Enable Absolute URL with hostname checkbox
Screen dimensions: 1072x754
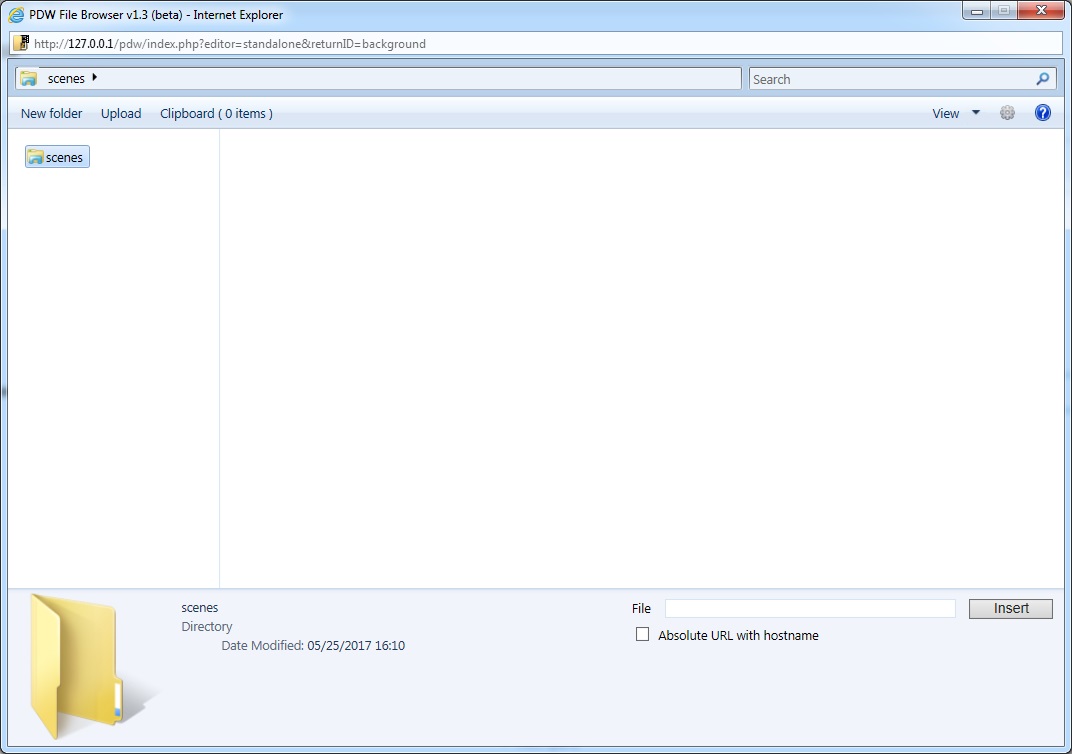tap(642, 634)
